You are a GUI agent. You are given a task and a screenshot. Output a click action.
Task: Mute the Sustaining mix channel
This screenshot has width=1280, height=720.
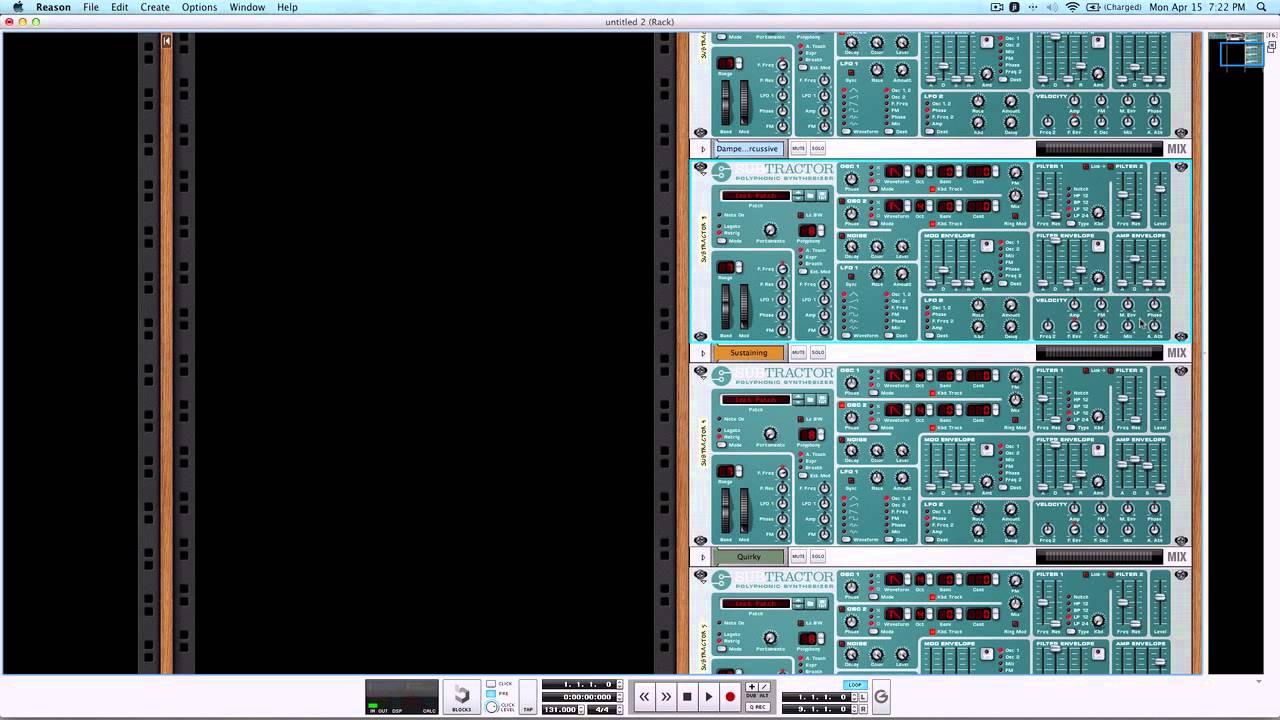click(x=798, y=353)
